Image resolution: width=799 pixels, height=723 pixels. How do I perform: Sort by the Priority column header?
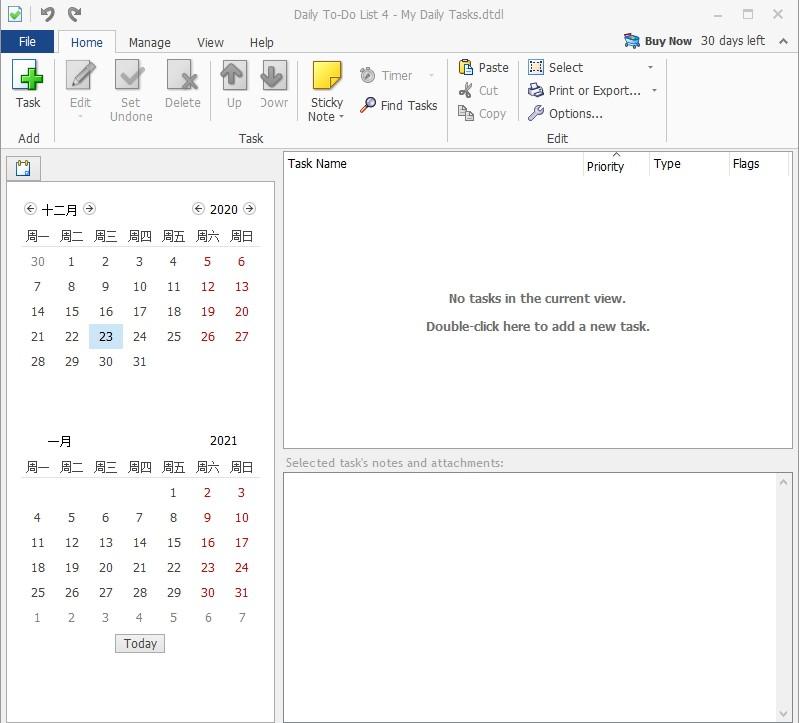point(616,164)
